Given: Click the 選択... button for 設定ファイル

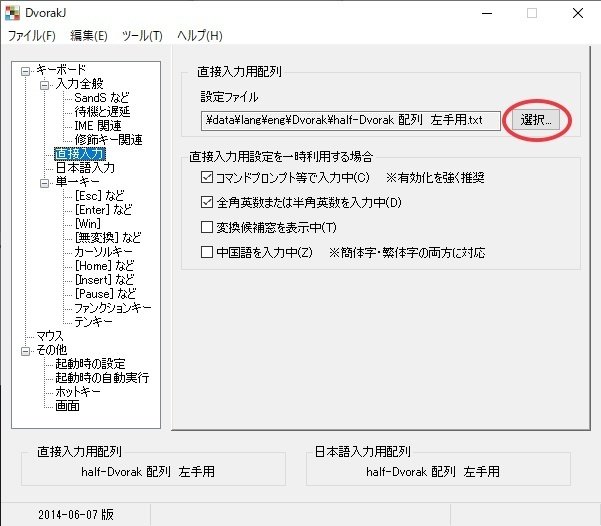Looking at the screenshot, I should pos(535,120).
